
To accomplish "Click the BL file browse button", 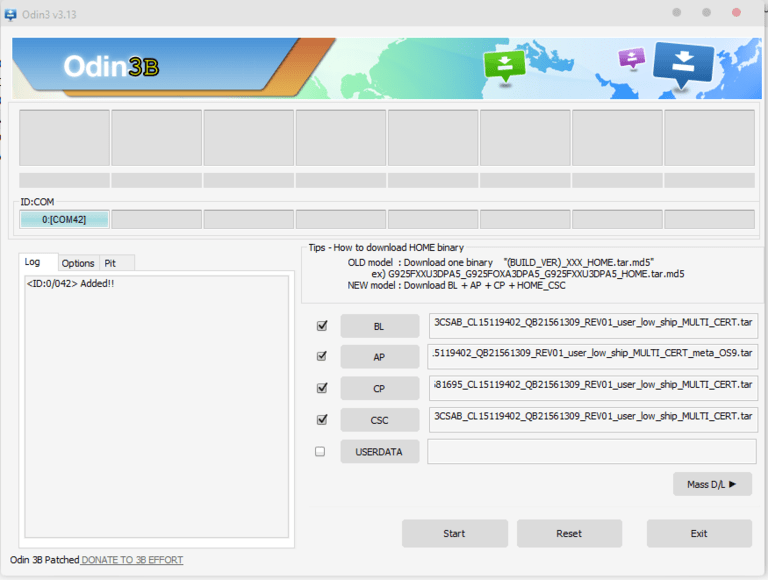I will [380, 326].
